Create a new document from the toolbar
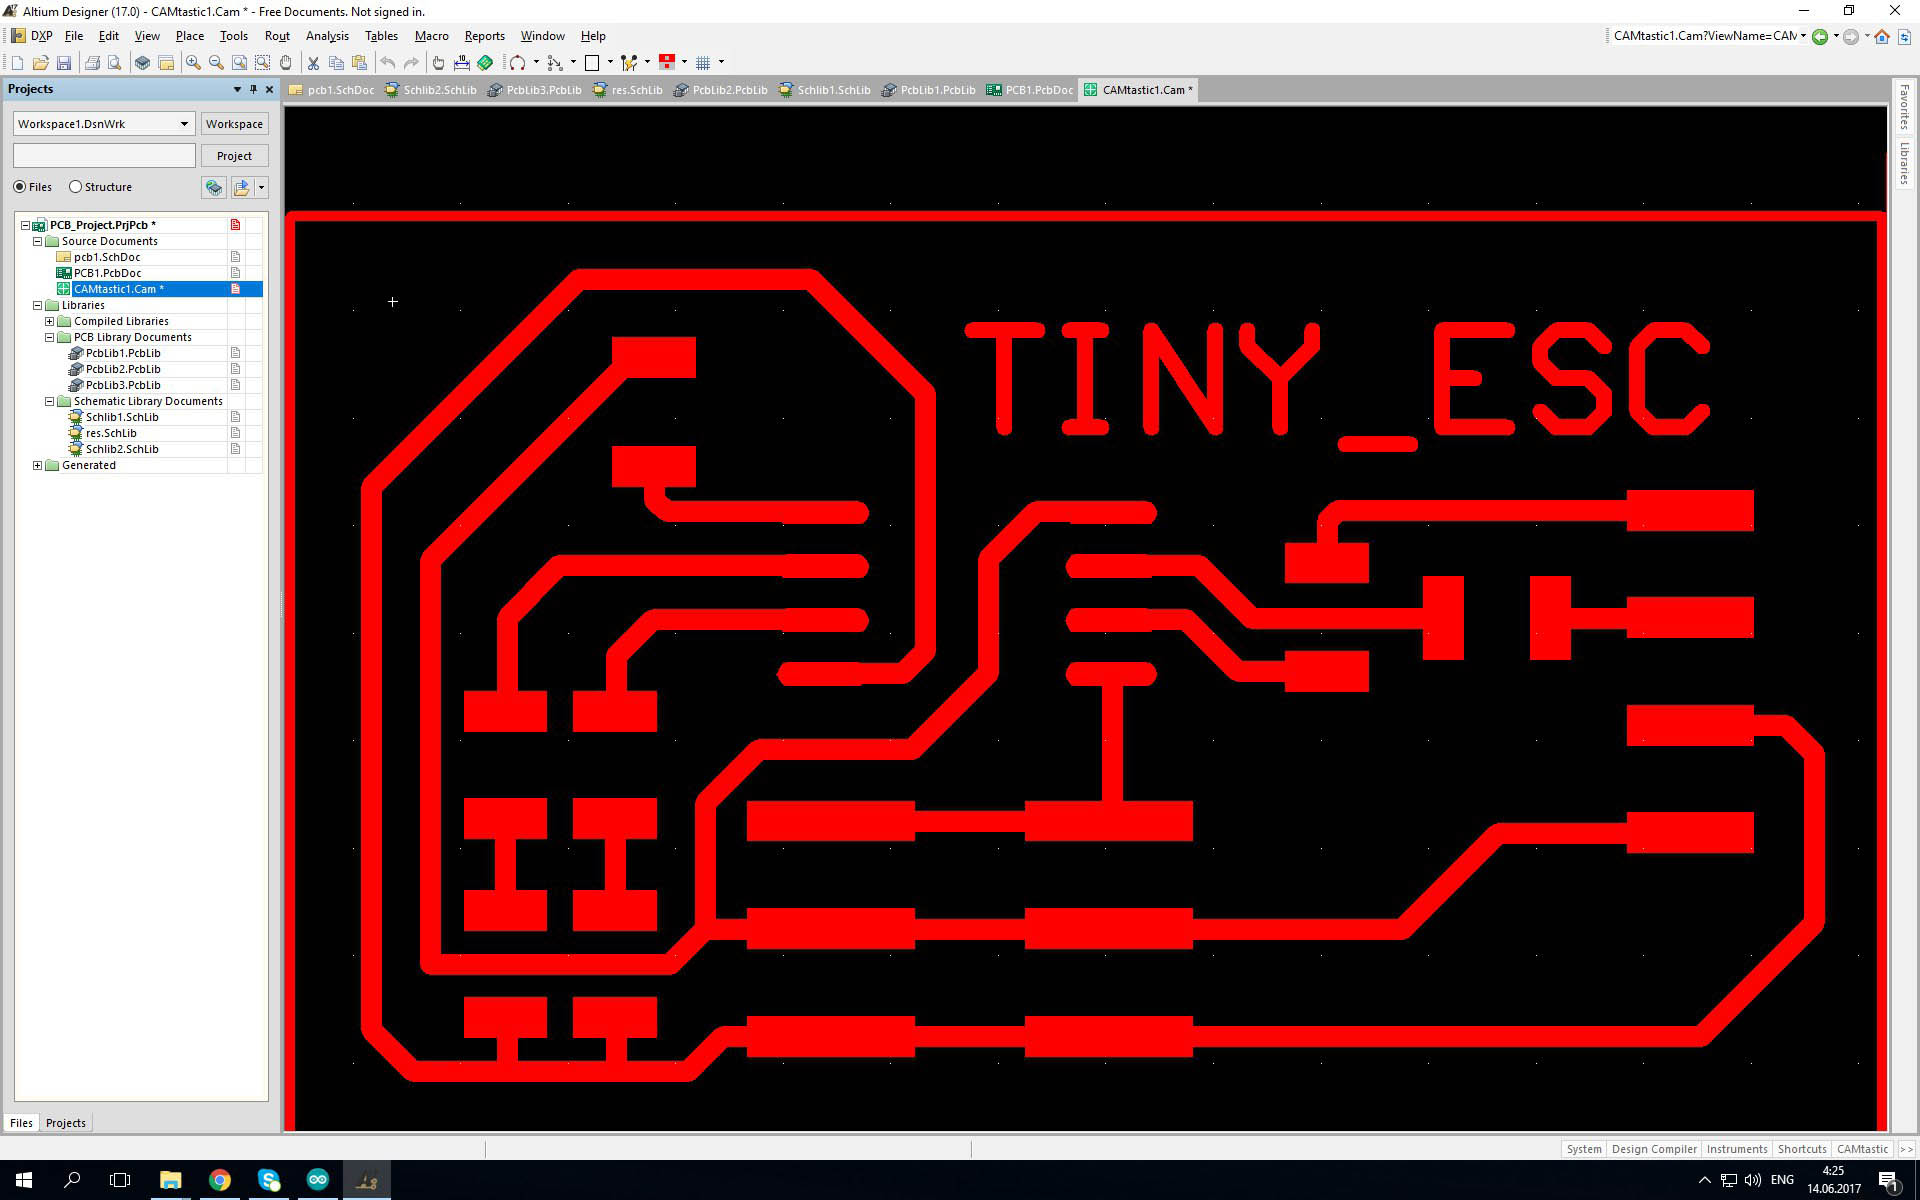Viewport: 1920px width, 1200px height. [17, 63]
